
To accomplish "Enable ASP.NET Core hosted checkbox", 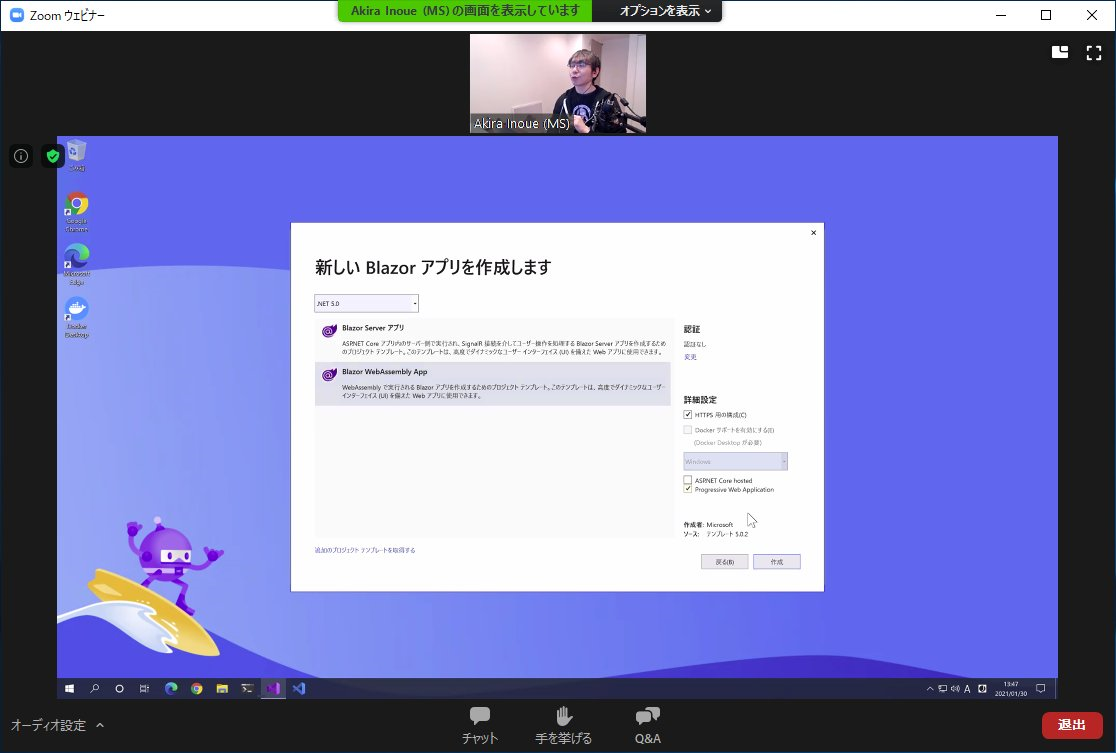I will [x=688, y=480].
